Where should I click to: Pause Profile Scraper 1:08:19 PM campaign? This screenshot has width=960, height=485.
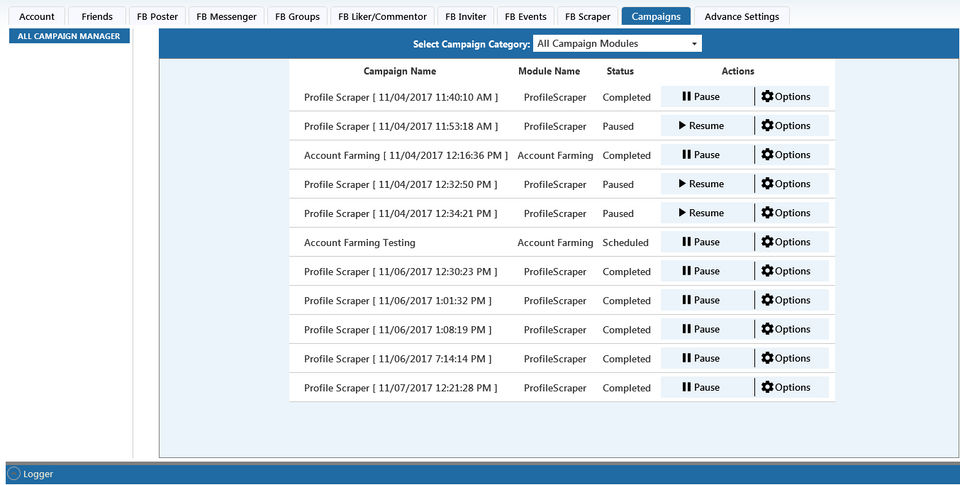click(707, 329)
